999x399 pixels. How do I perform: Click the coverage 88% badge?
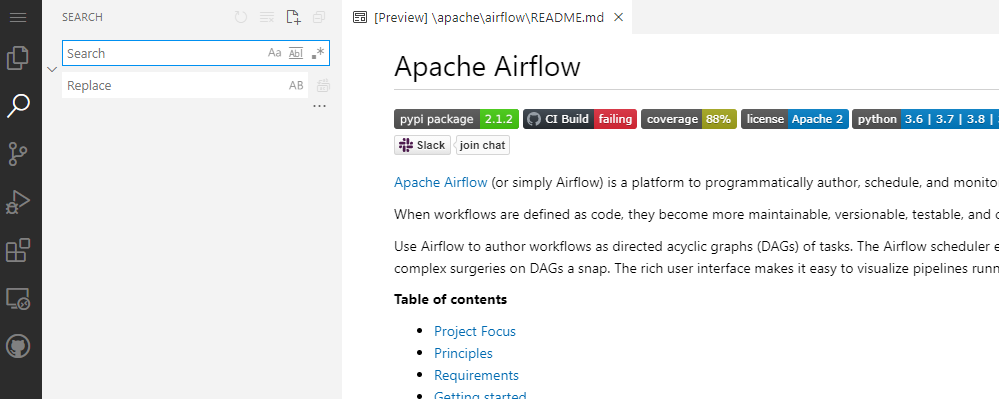(689, 119)
